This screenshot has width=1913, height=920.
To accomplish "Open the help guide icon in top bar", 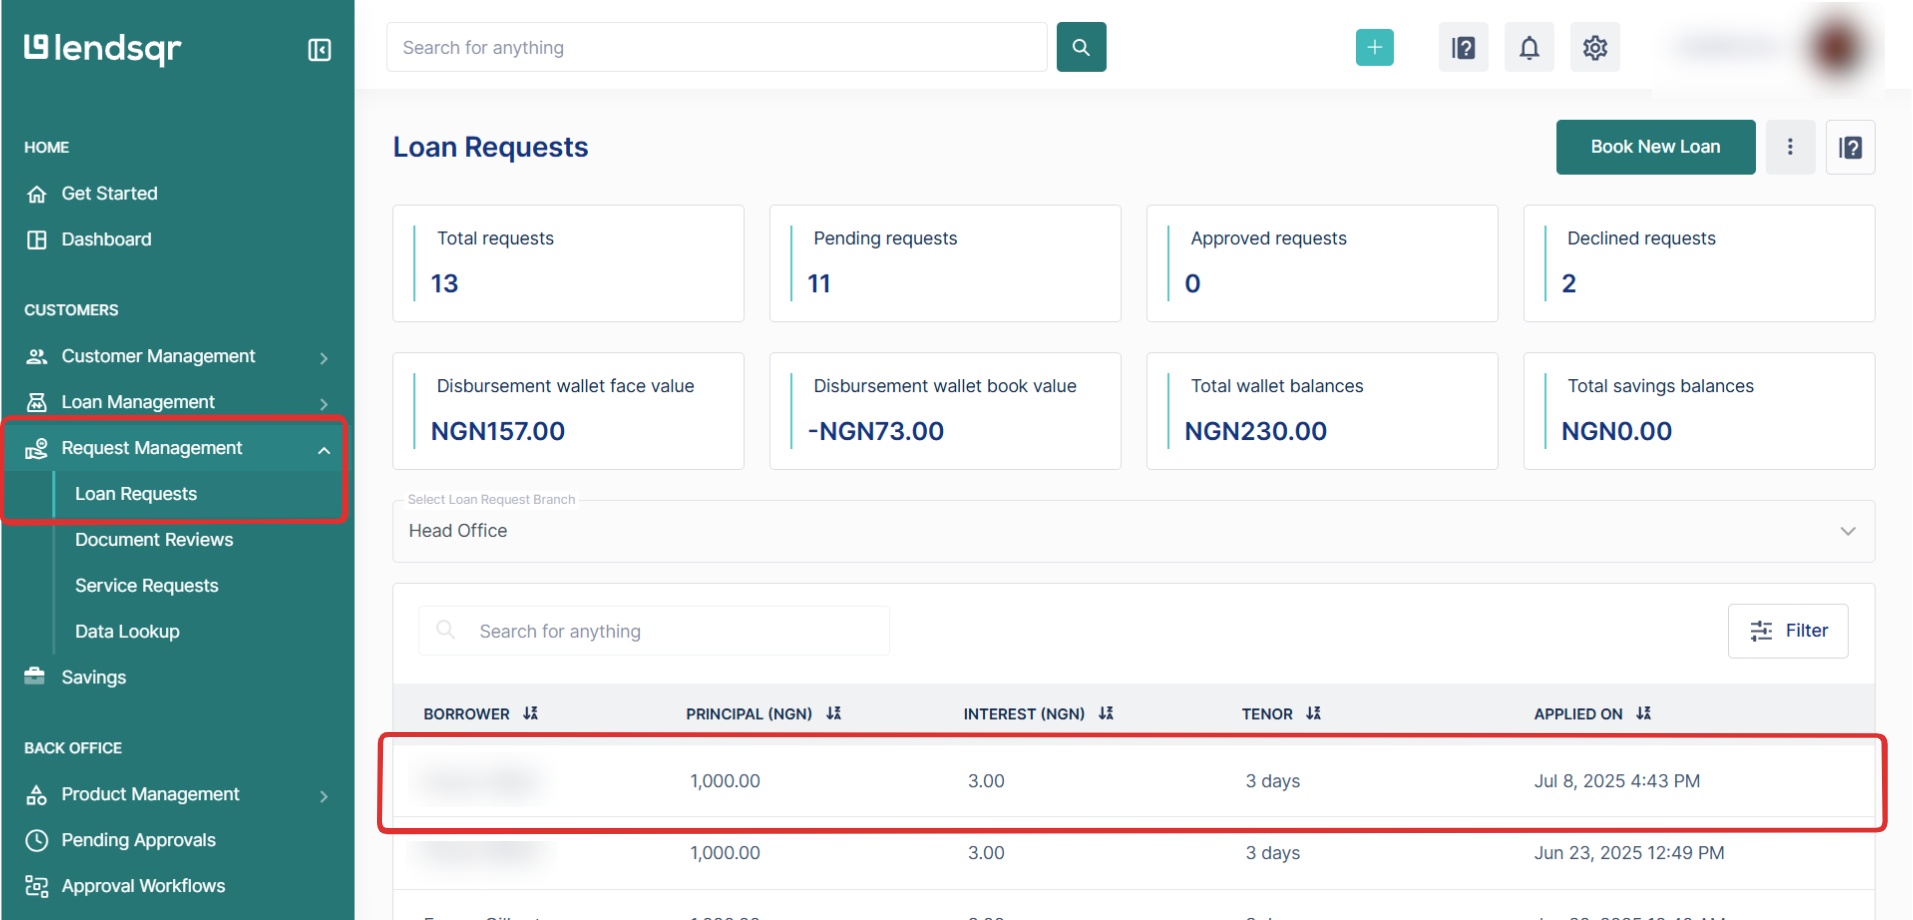I will [1463, 47].
